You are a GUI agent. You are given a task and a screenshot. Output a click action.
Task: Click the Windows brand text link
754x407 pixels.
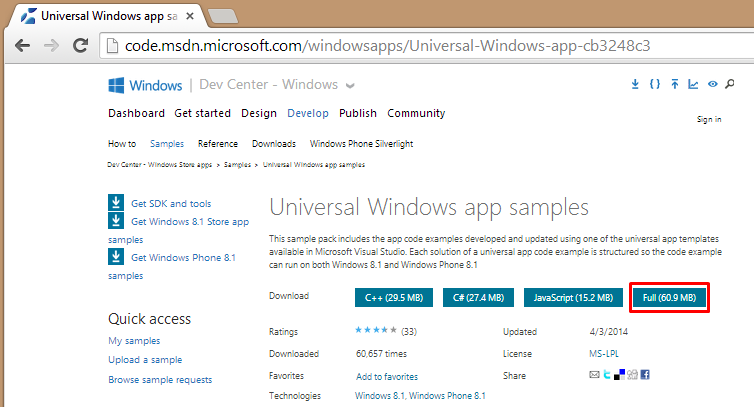[x=156, y=86]
